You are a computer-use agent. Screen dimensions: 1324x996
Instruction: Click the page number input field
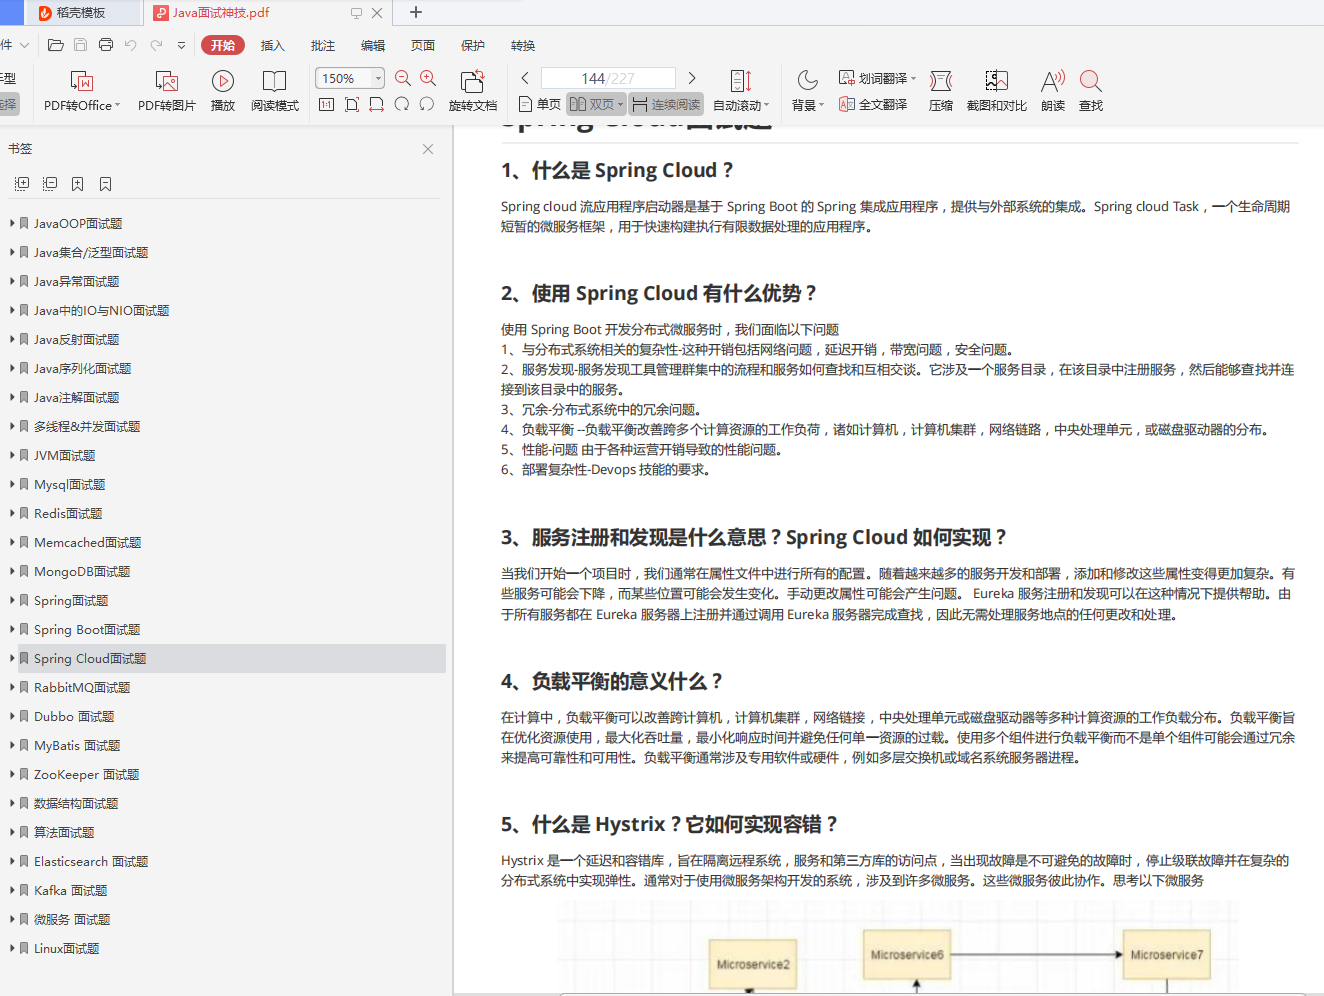tap(608, 78)
